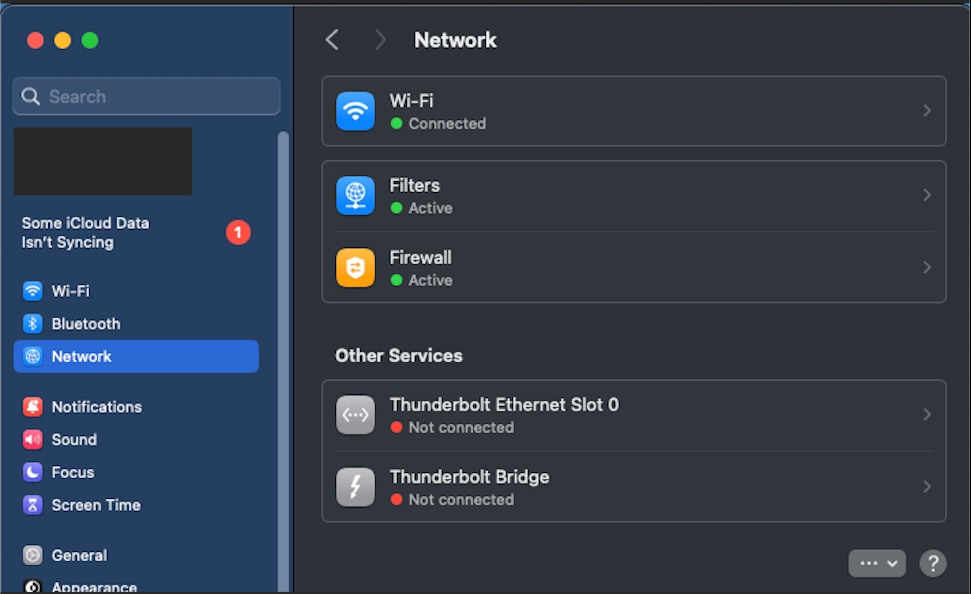The height and width of the screenshot is (594, 971).
Task: Click the Sound speaker icon
Action: click(x=32, y=439)
